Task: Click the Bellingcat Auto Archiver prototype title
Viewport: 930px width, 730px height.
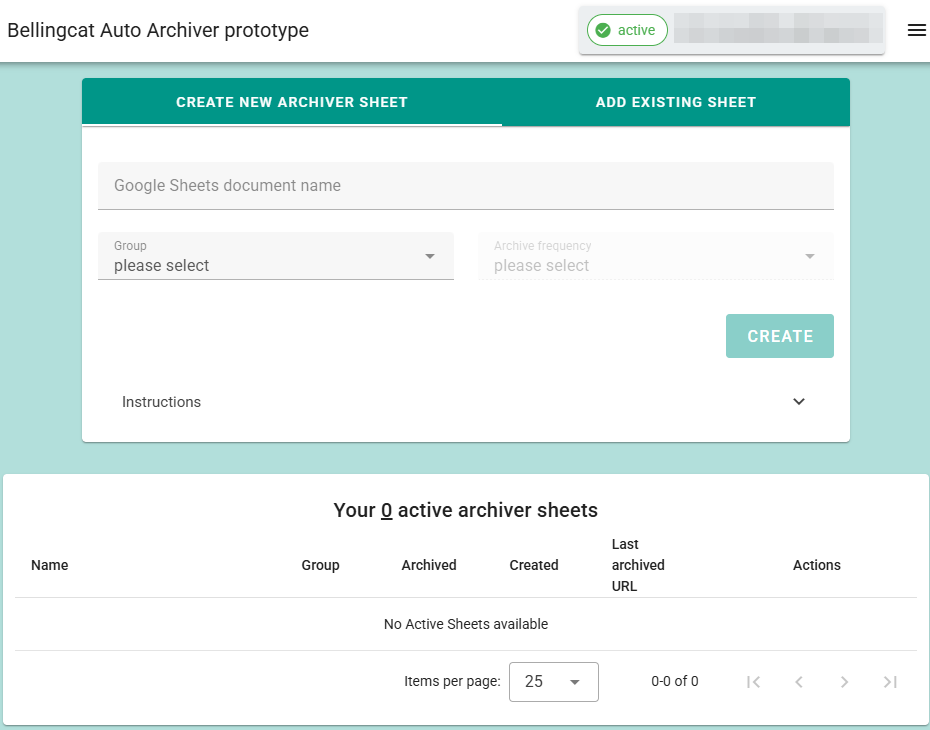Action: point(158,30)
